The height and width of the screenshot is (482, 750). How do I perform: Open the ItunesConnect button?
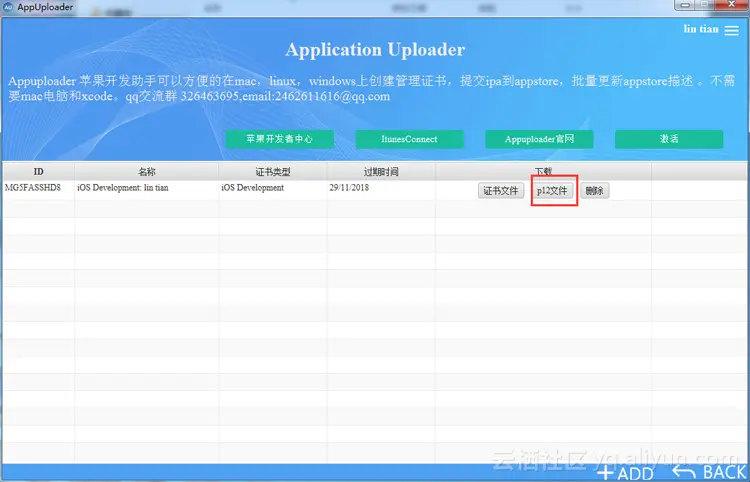point(409,139)
